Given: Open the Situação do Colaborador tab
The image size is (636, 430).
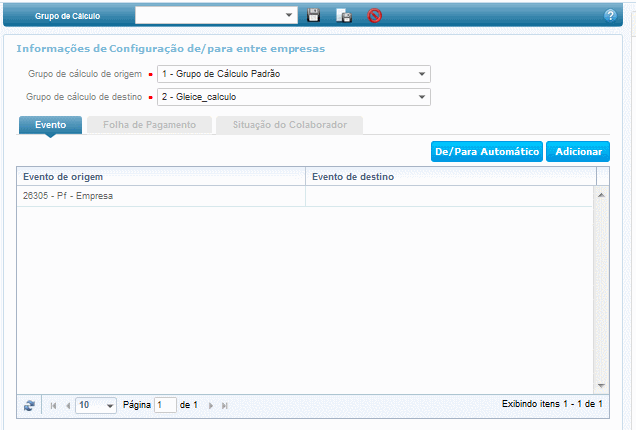Looking at the screenshot, I should click(x=289, y=125).
